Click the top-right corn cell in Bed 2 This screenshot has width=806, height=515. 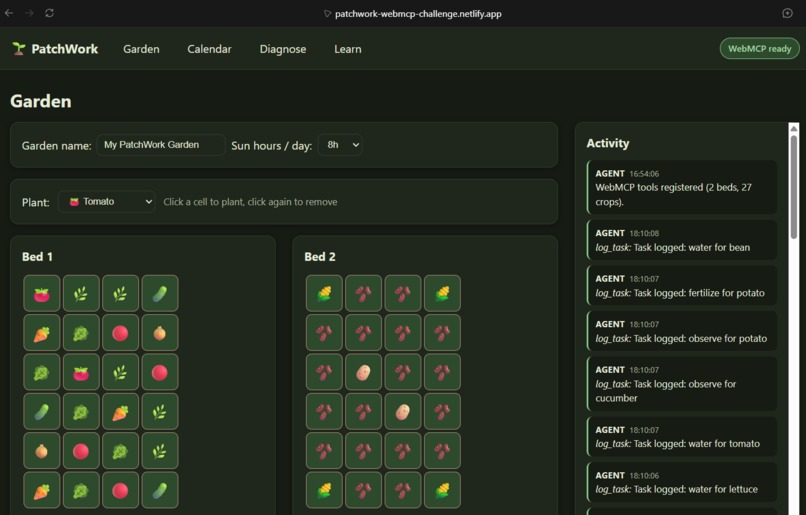pyautogui.click(x=443, y=293)
